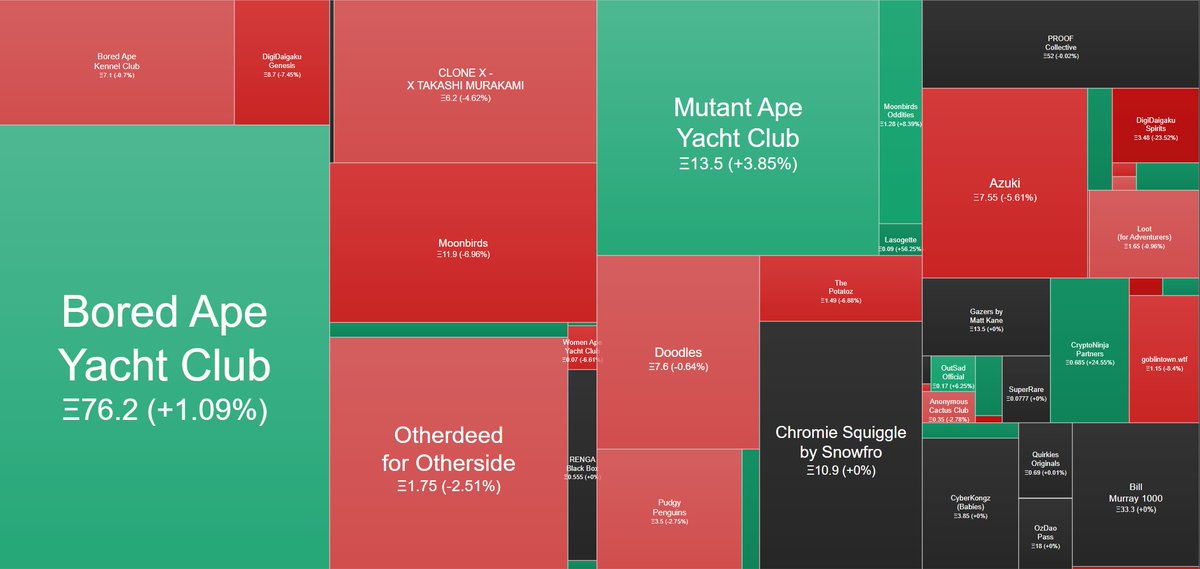Viewport: 1200px width, 569px height.
Task: Open the Quirkies Originals tile
Action: 1045,460
